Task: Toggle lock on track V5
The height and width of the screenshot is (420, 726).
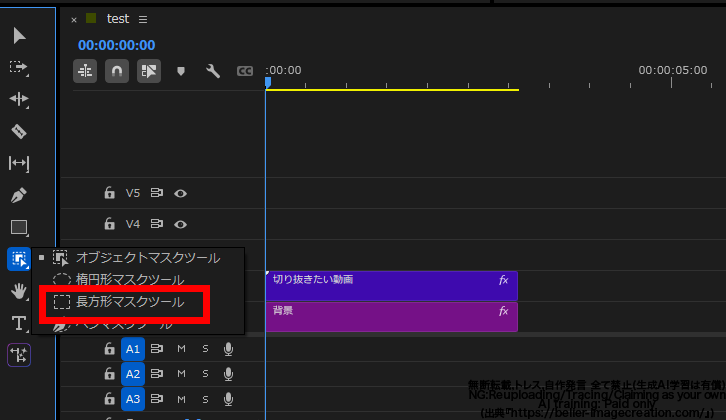Action: [109, 193]
